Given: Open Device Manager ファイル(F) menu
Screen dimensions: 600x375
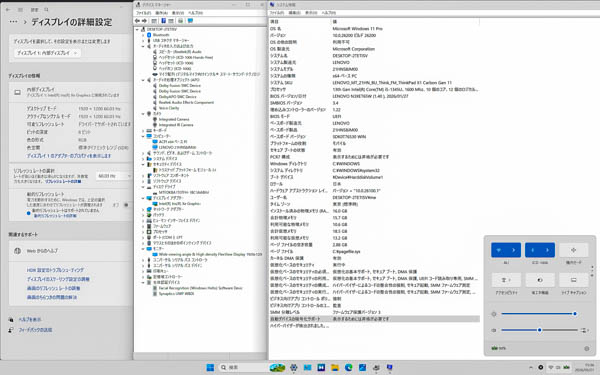Looking at the screenshot, I should pos(143,13).
